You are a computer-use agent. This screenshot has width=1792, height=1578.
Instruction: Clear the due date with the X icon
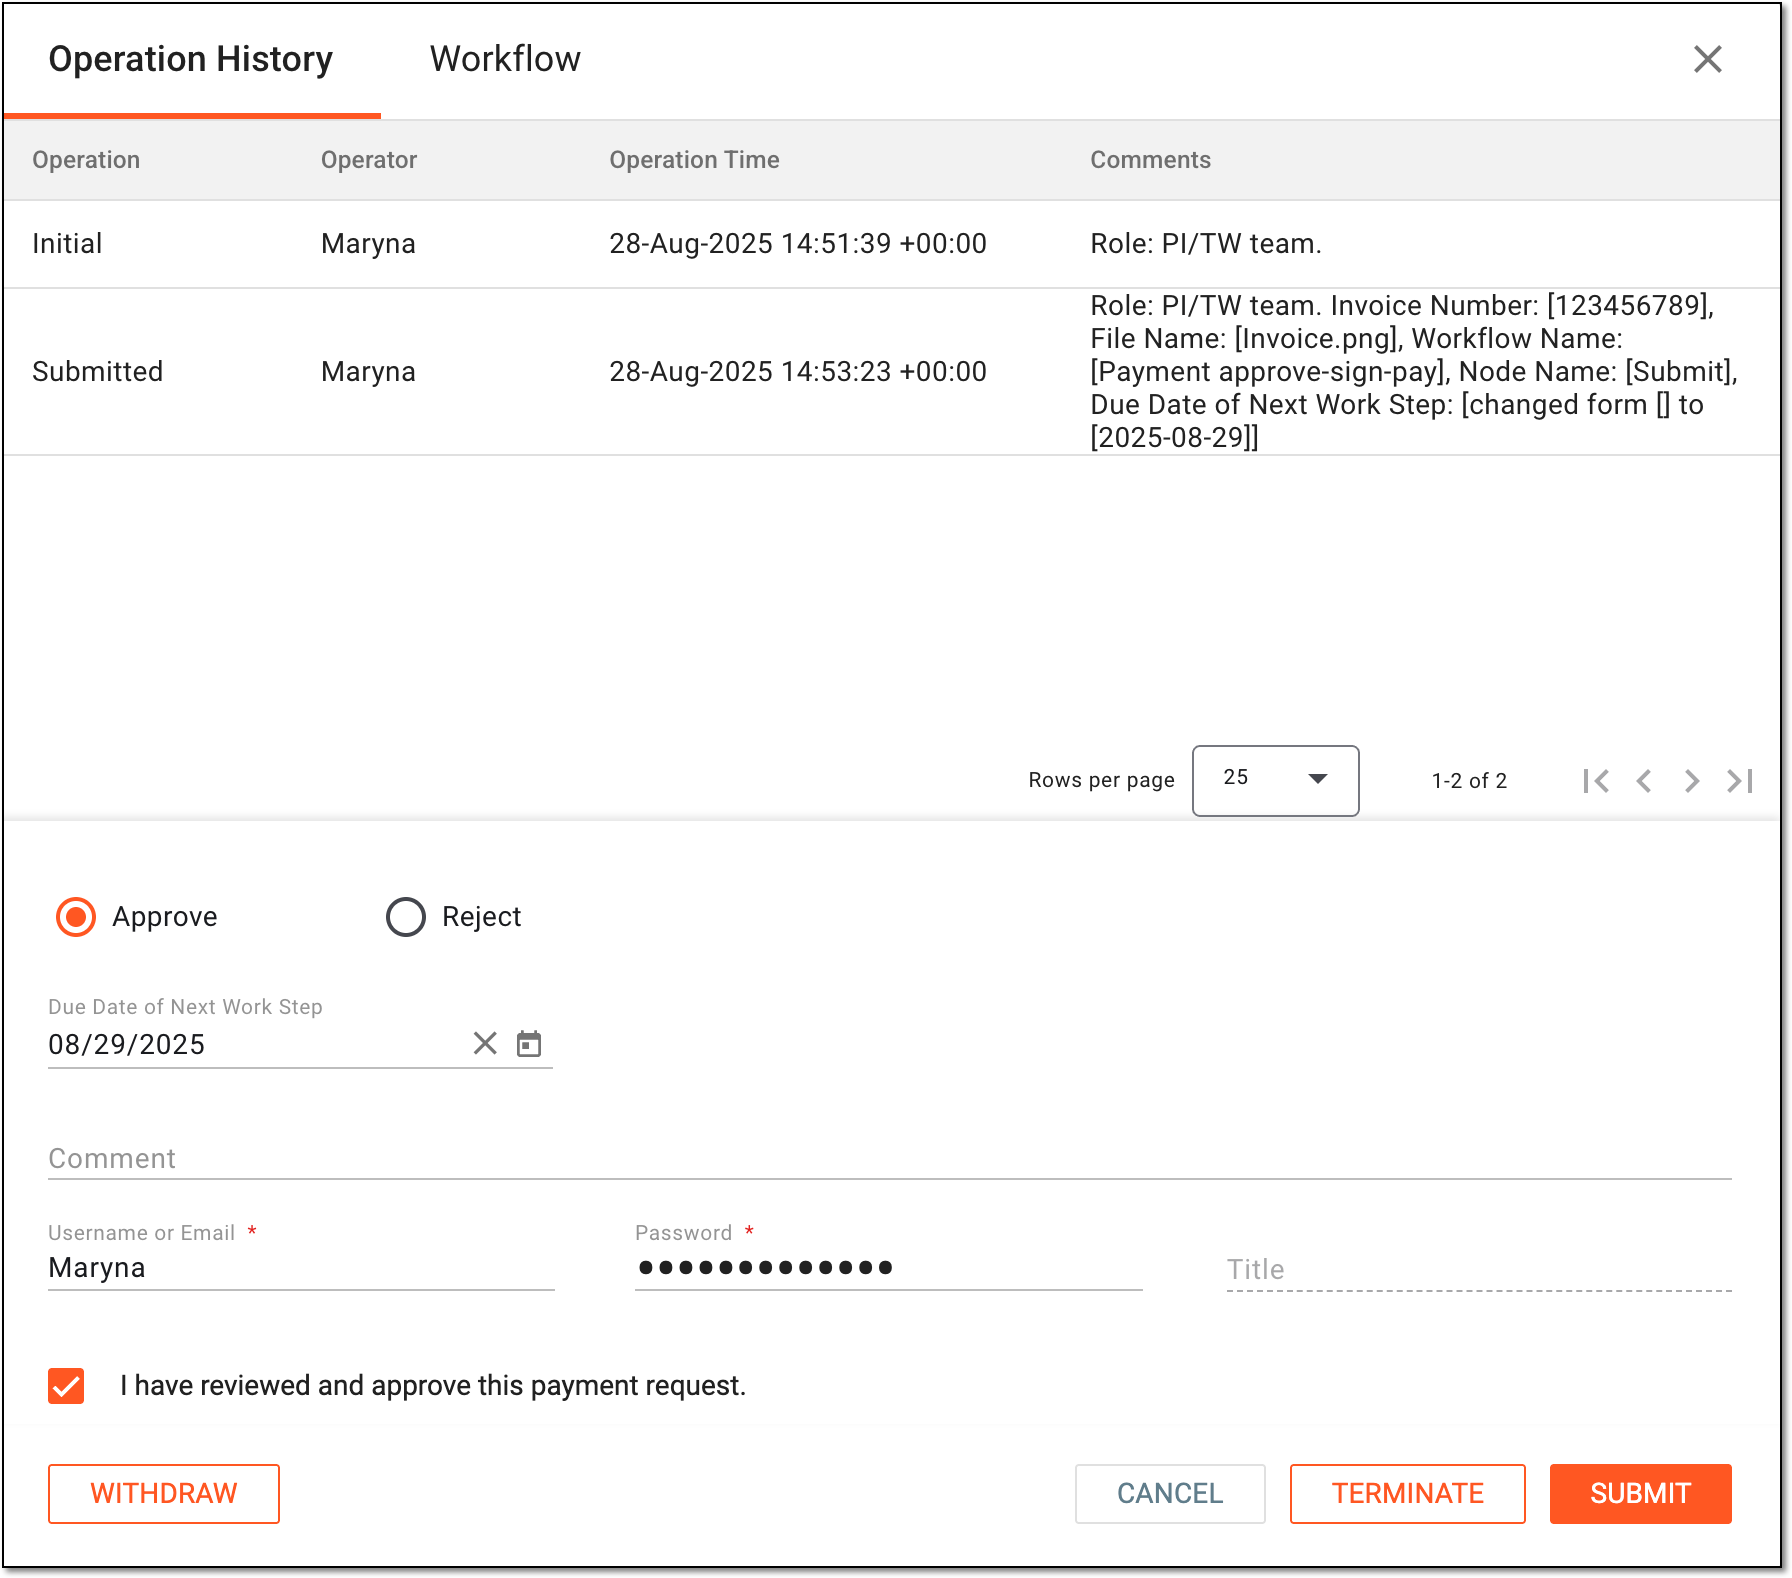coord(485,1044)
